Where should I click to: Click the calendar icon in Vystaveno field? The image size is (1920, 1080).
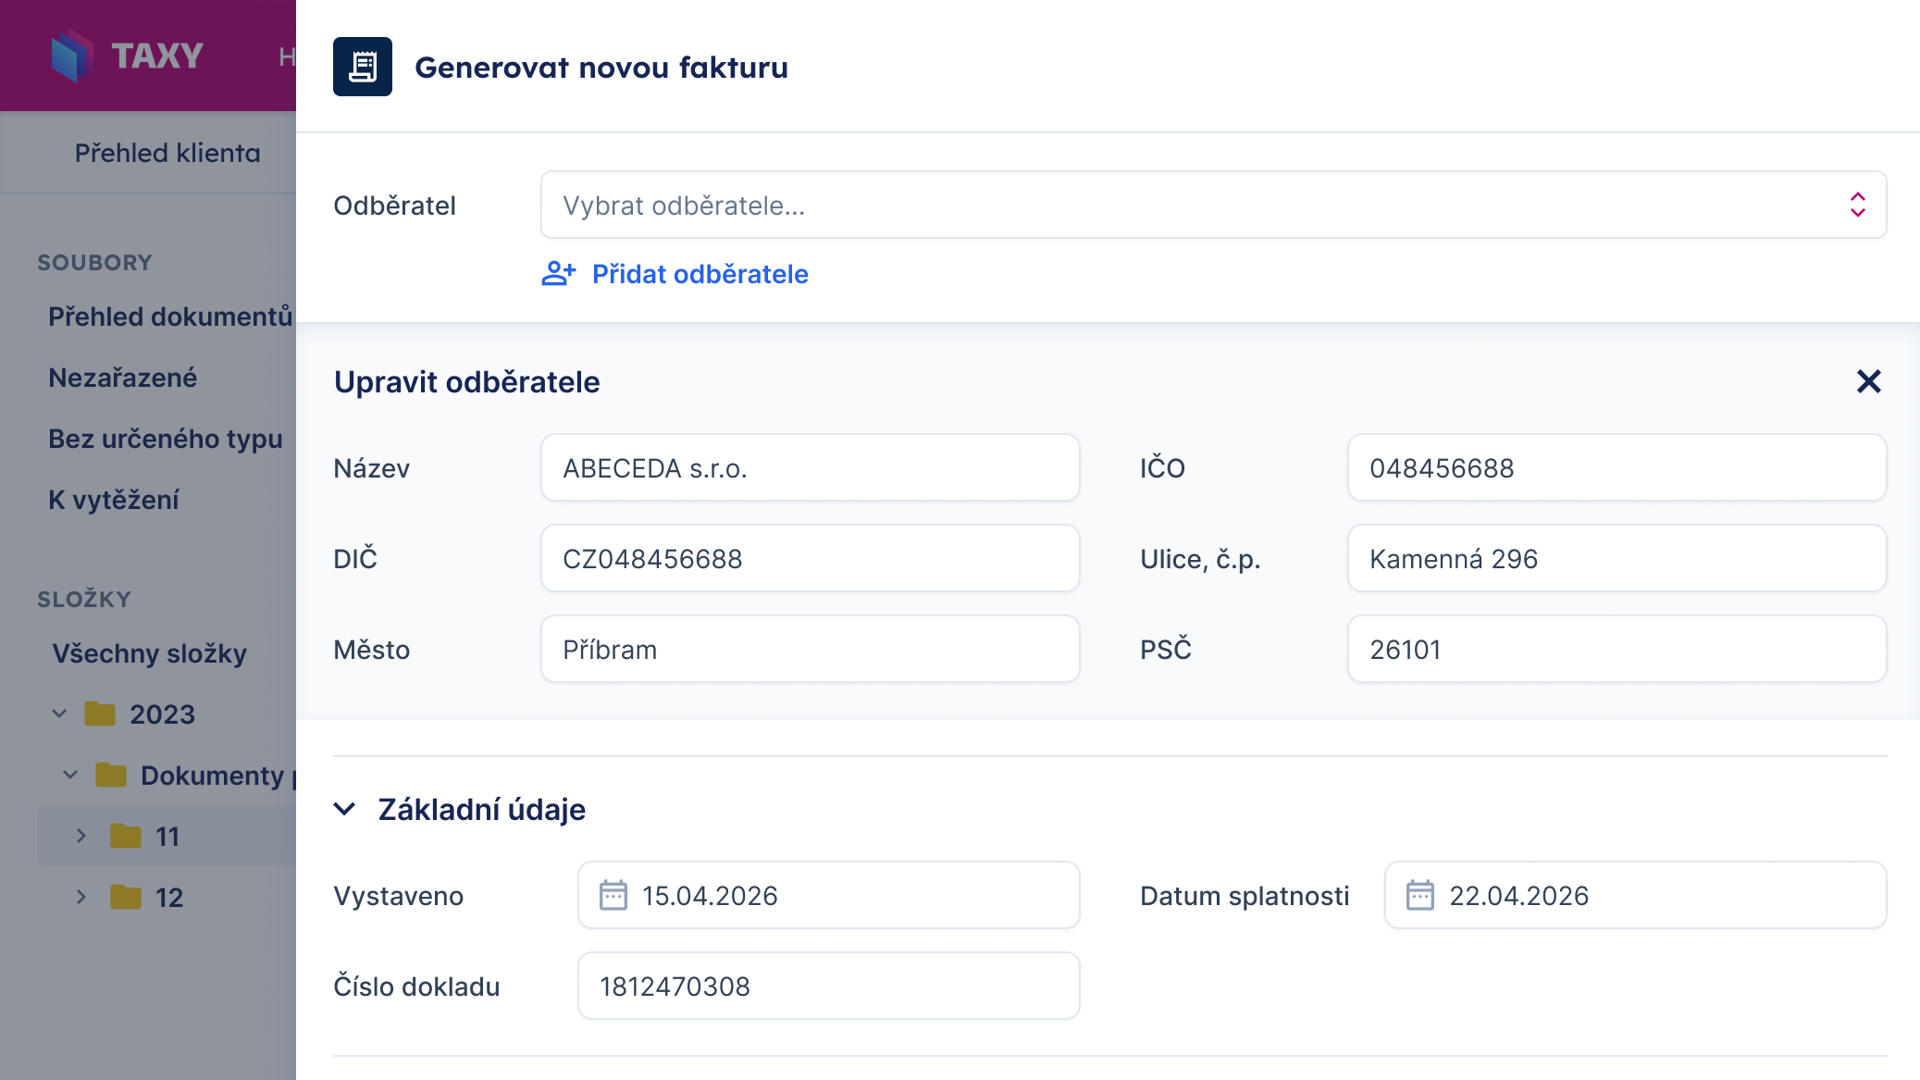pos(613,895)
